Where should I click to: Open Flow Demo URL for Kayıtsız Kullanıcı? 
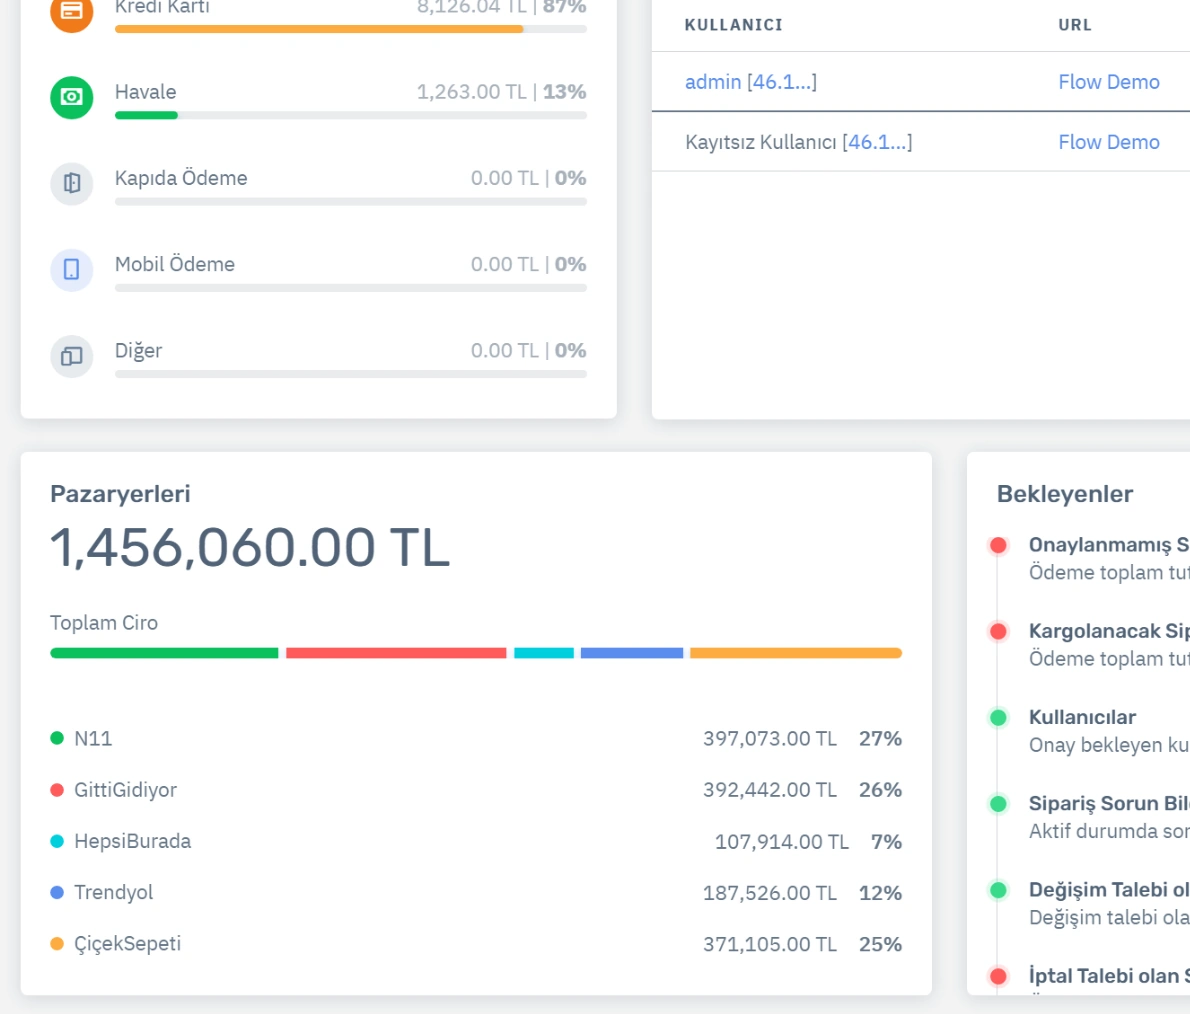click(x=1108, y=142)
